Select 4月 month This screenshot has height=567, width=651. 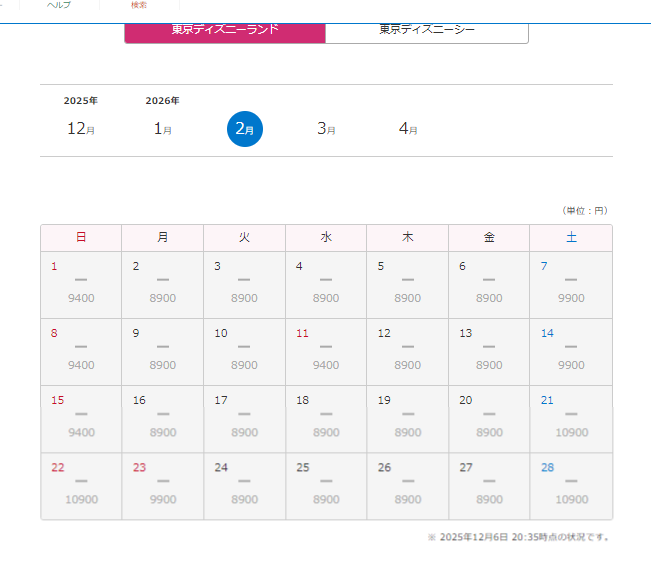pyautogui.click(x=408, y=129)
